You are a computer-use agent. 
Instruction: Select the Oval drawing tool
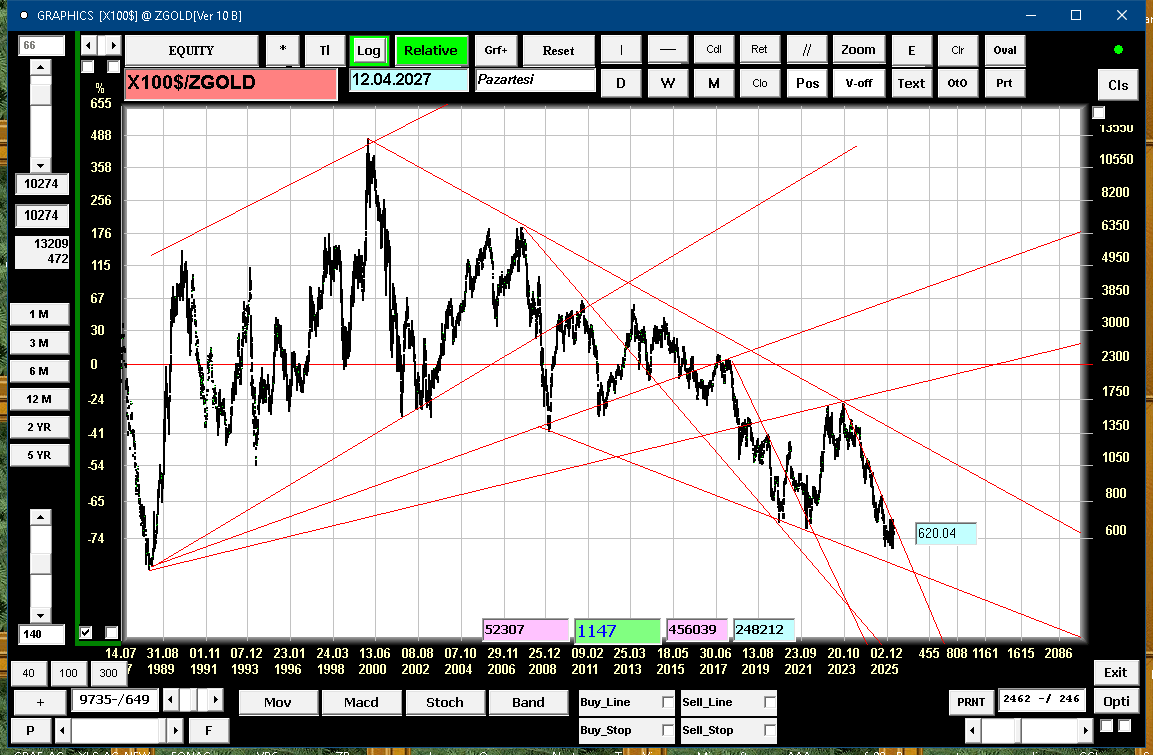pos(1004,50)
